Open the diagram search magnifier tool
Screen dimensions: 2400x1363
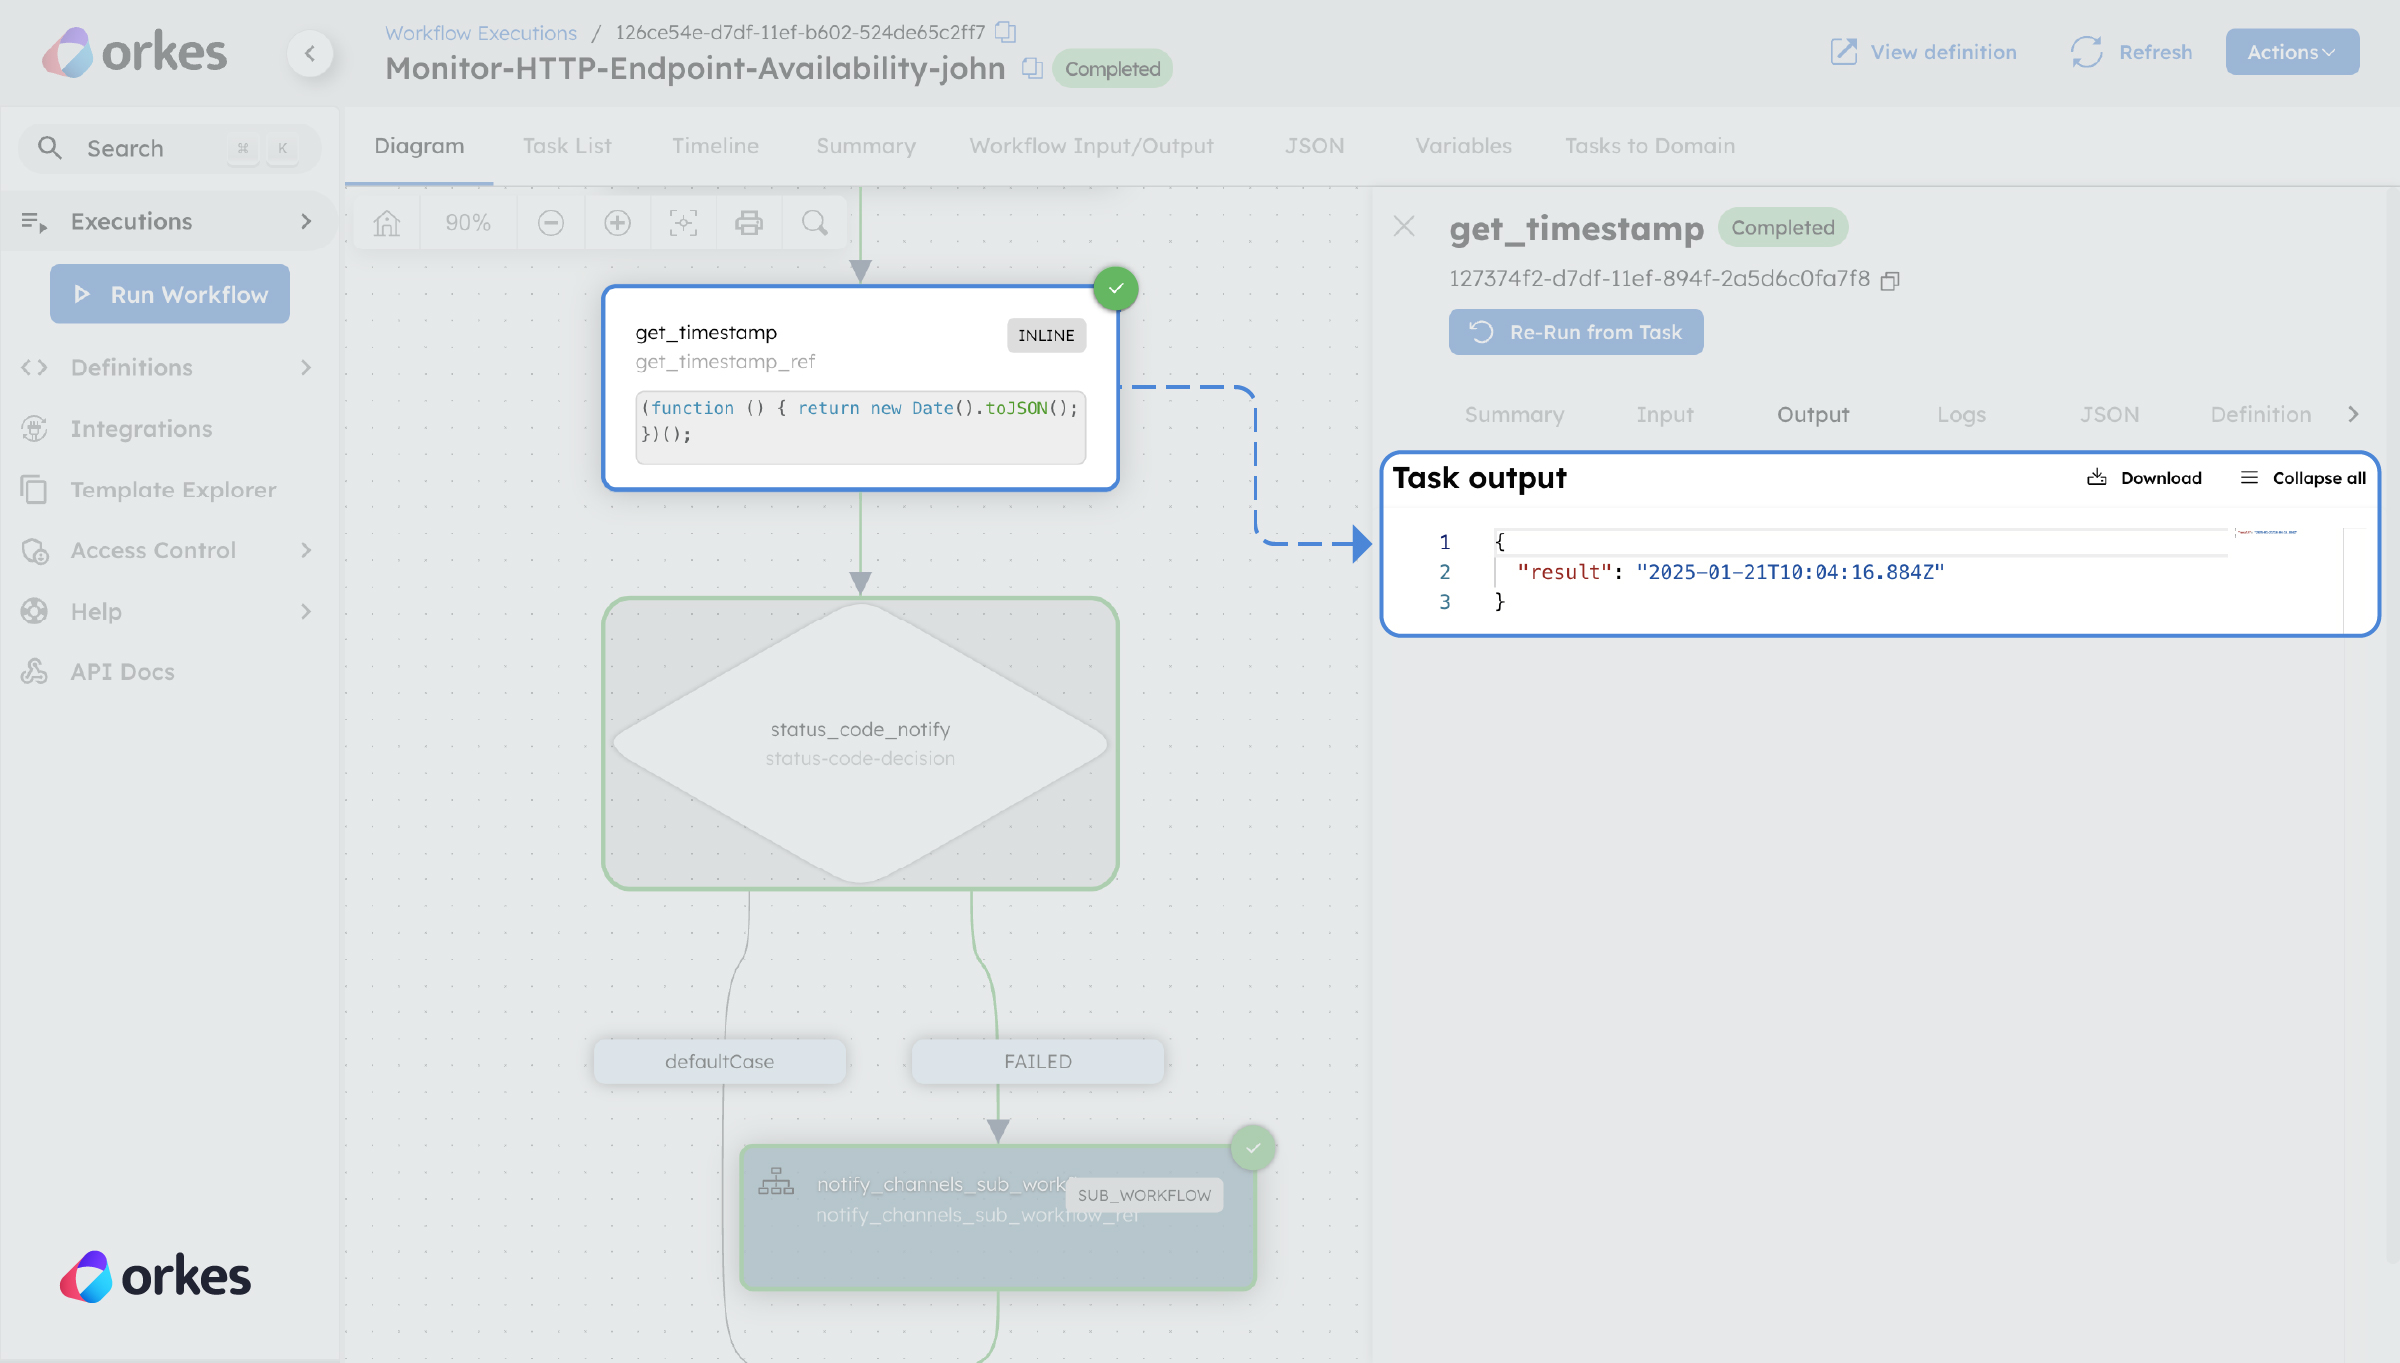tap(814, 222)
